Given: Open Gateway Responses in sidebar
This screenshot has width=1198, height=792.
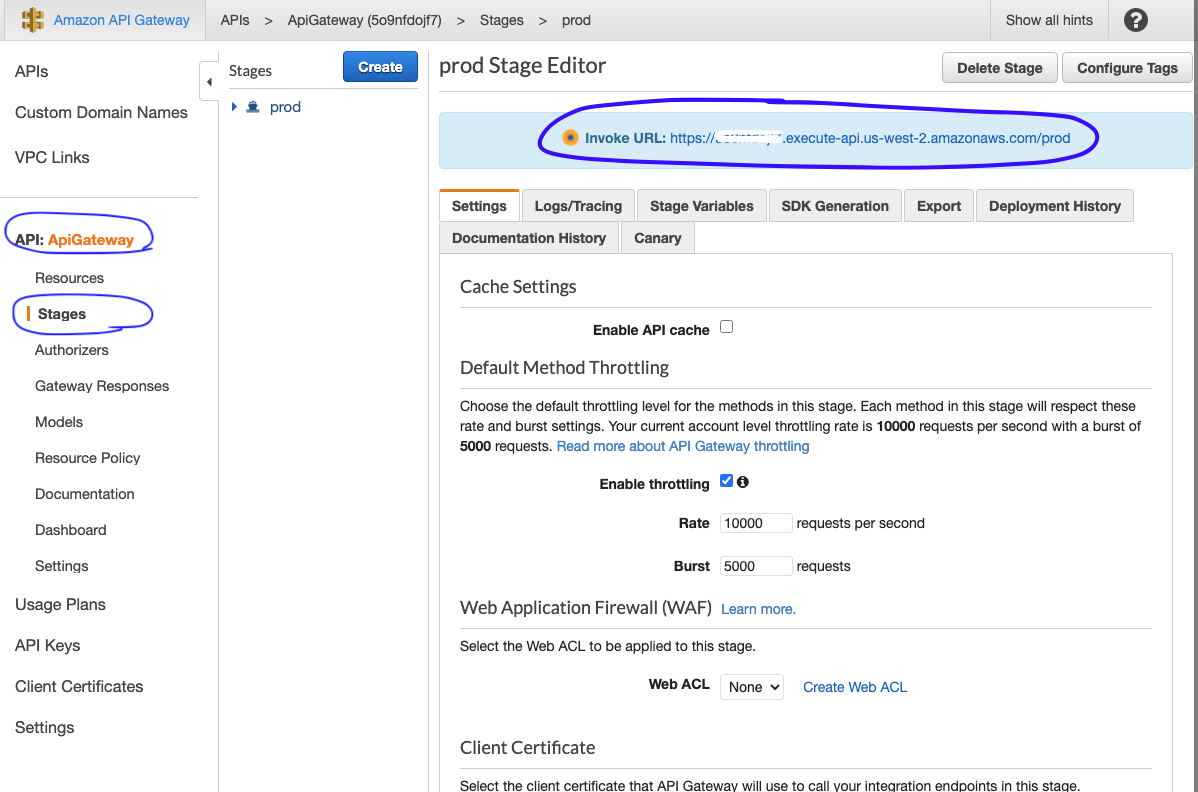Looking at the screenshot, I should (x=102, y=386).
